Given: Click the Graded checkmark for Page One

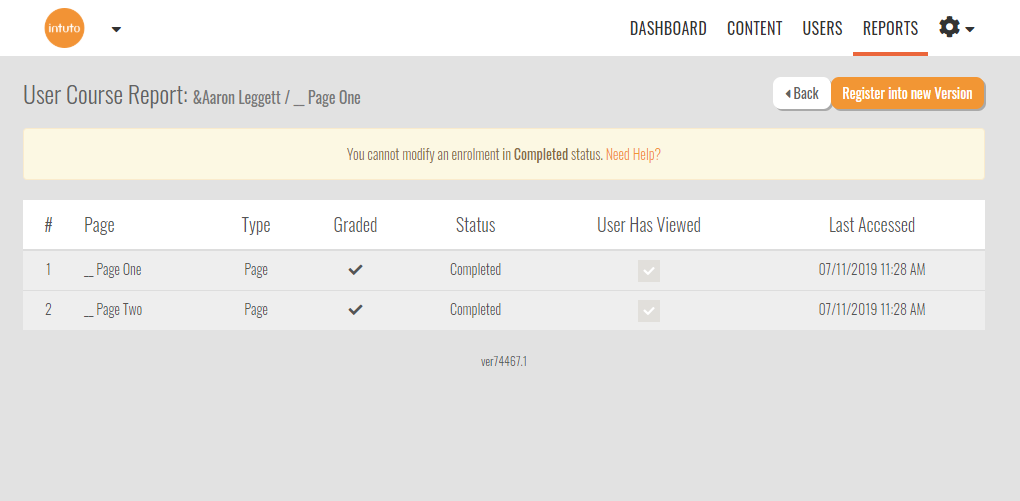Looking at the screenshot, I should 355,270.
